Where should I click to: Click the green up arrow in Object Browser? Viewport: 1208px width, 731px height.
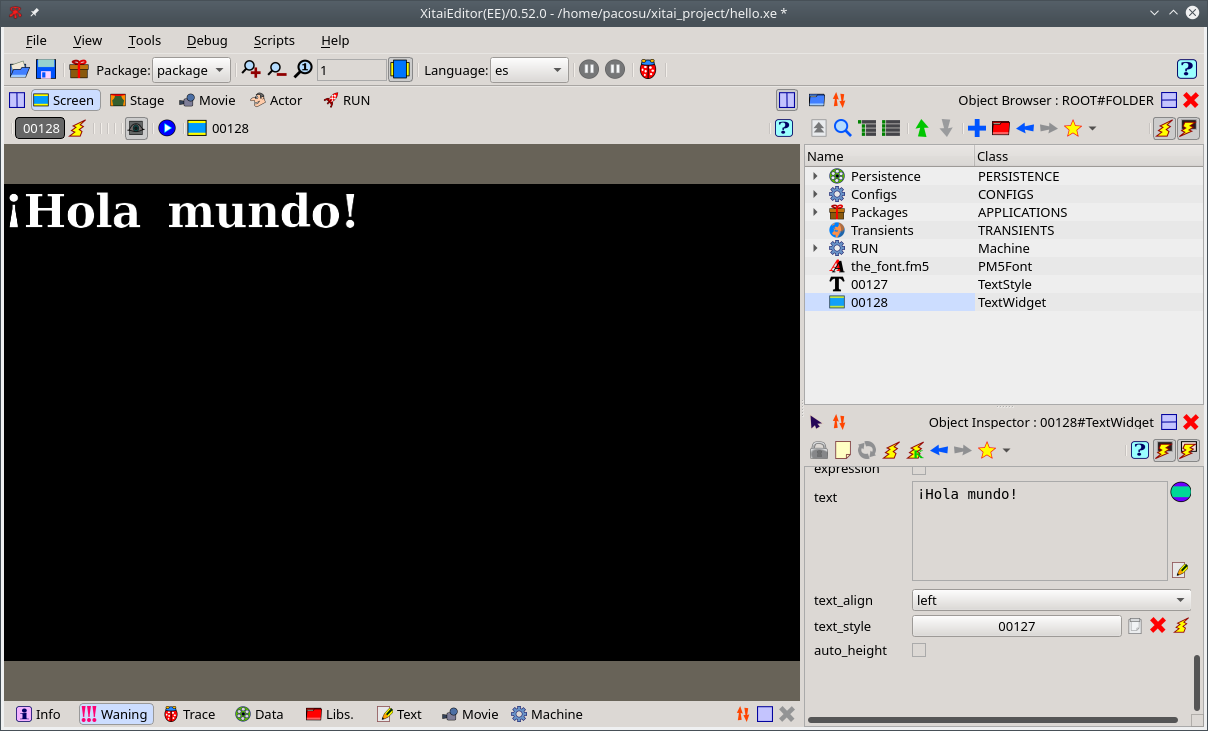tap(922, 128)
